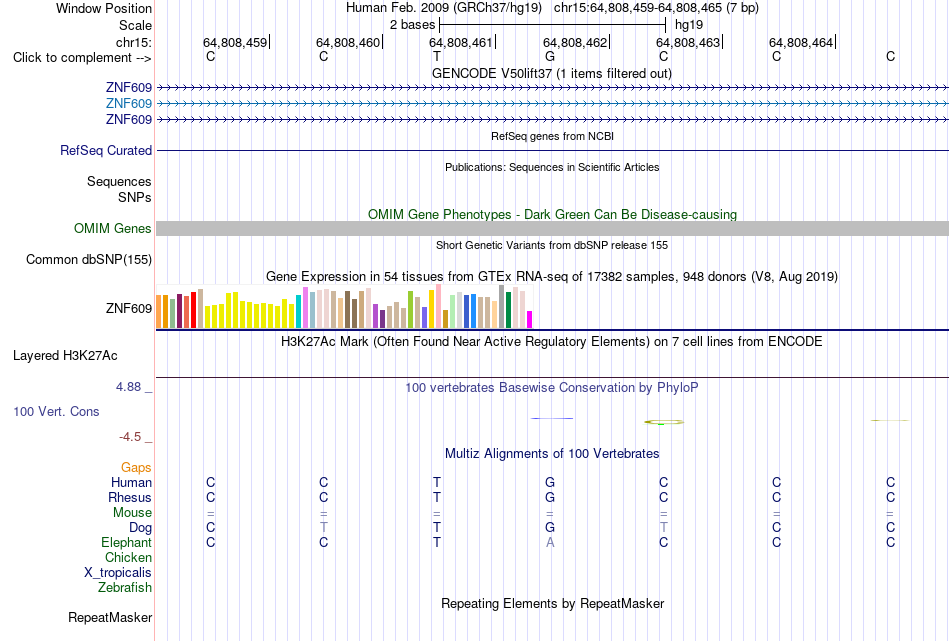This screenshot has height=641, width=950.
Task: Click the 'A' base in the Elephant row
Action: tap(550, 542)
